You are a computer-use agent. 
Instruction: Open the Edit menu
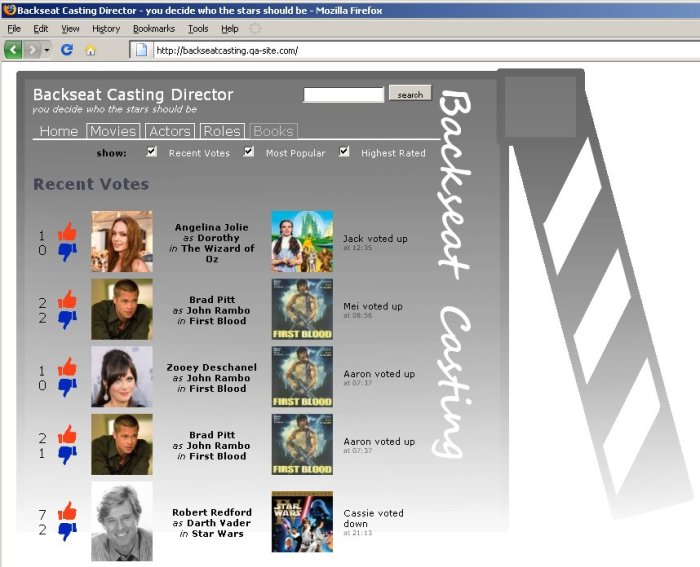[41, 29]
